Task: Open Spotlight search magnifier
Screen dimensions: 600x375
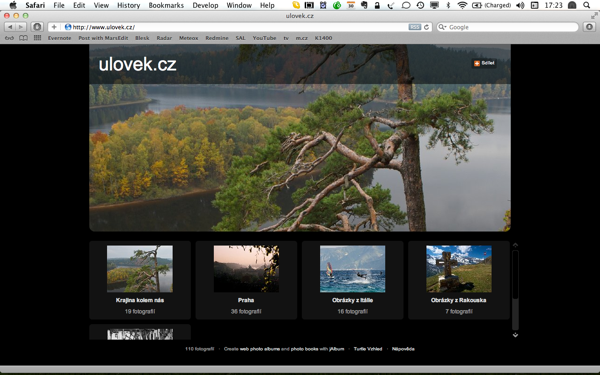Action: coord(587,5)
